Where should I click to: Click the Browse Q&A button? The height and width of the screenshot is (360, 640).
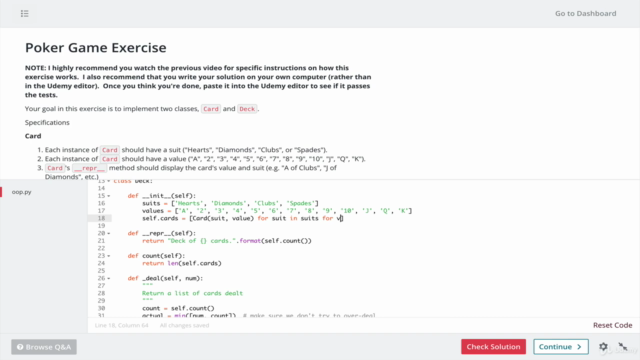click(x=44, y=347)
